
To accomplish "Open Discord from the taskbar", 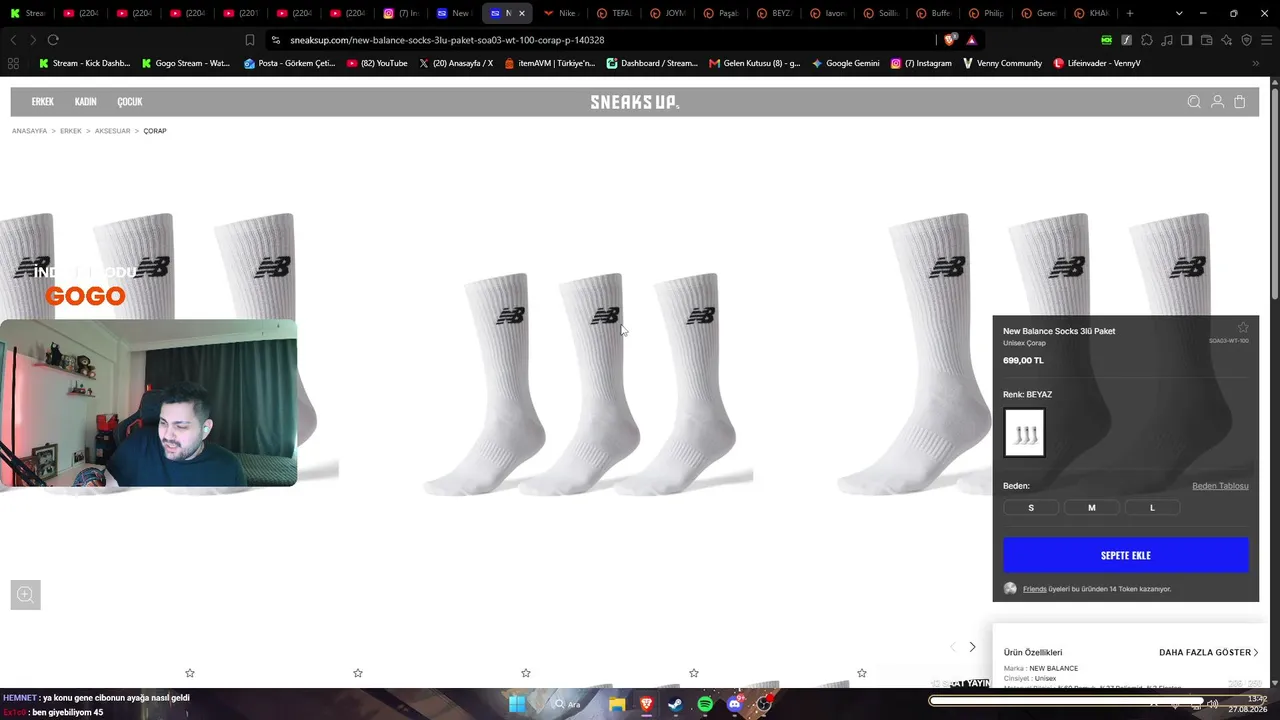I will (735, 704).
